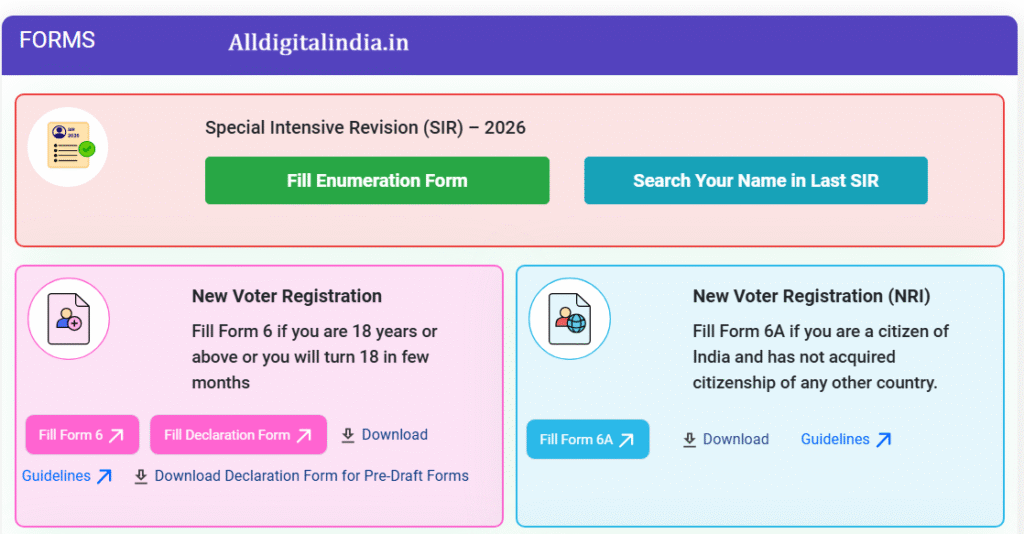Image resolution: width=1024 pixels, height=534 pixels.
Task: Click the download icon beside Form 6 Download
Action: point(348,435)
